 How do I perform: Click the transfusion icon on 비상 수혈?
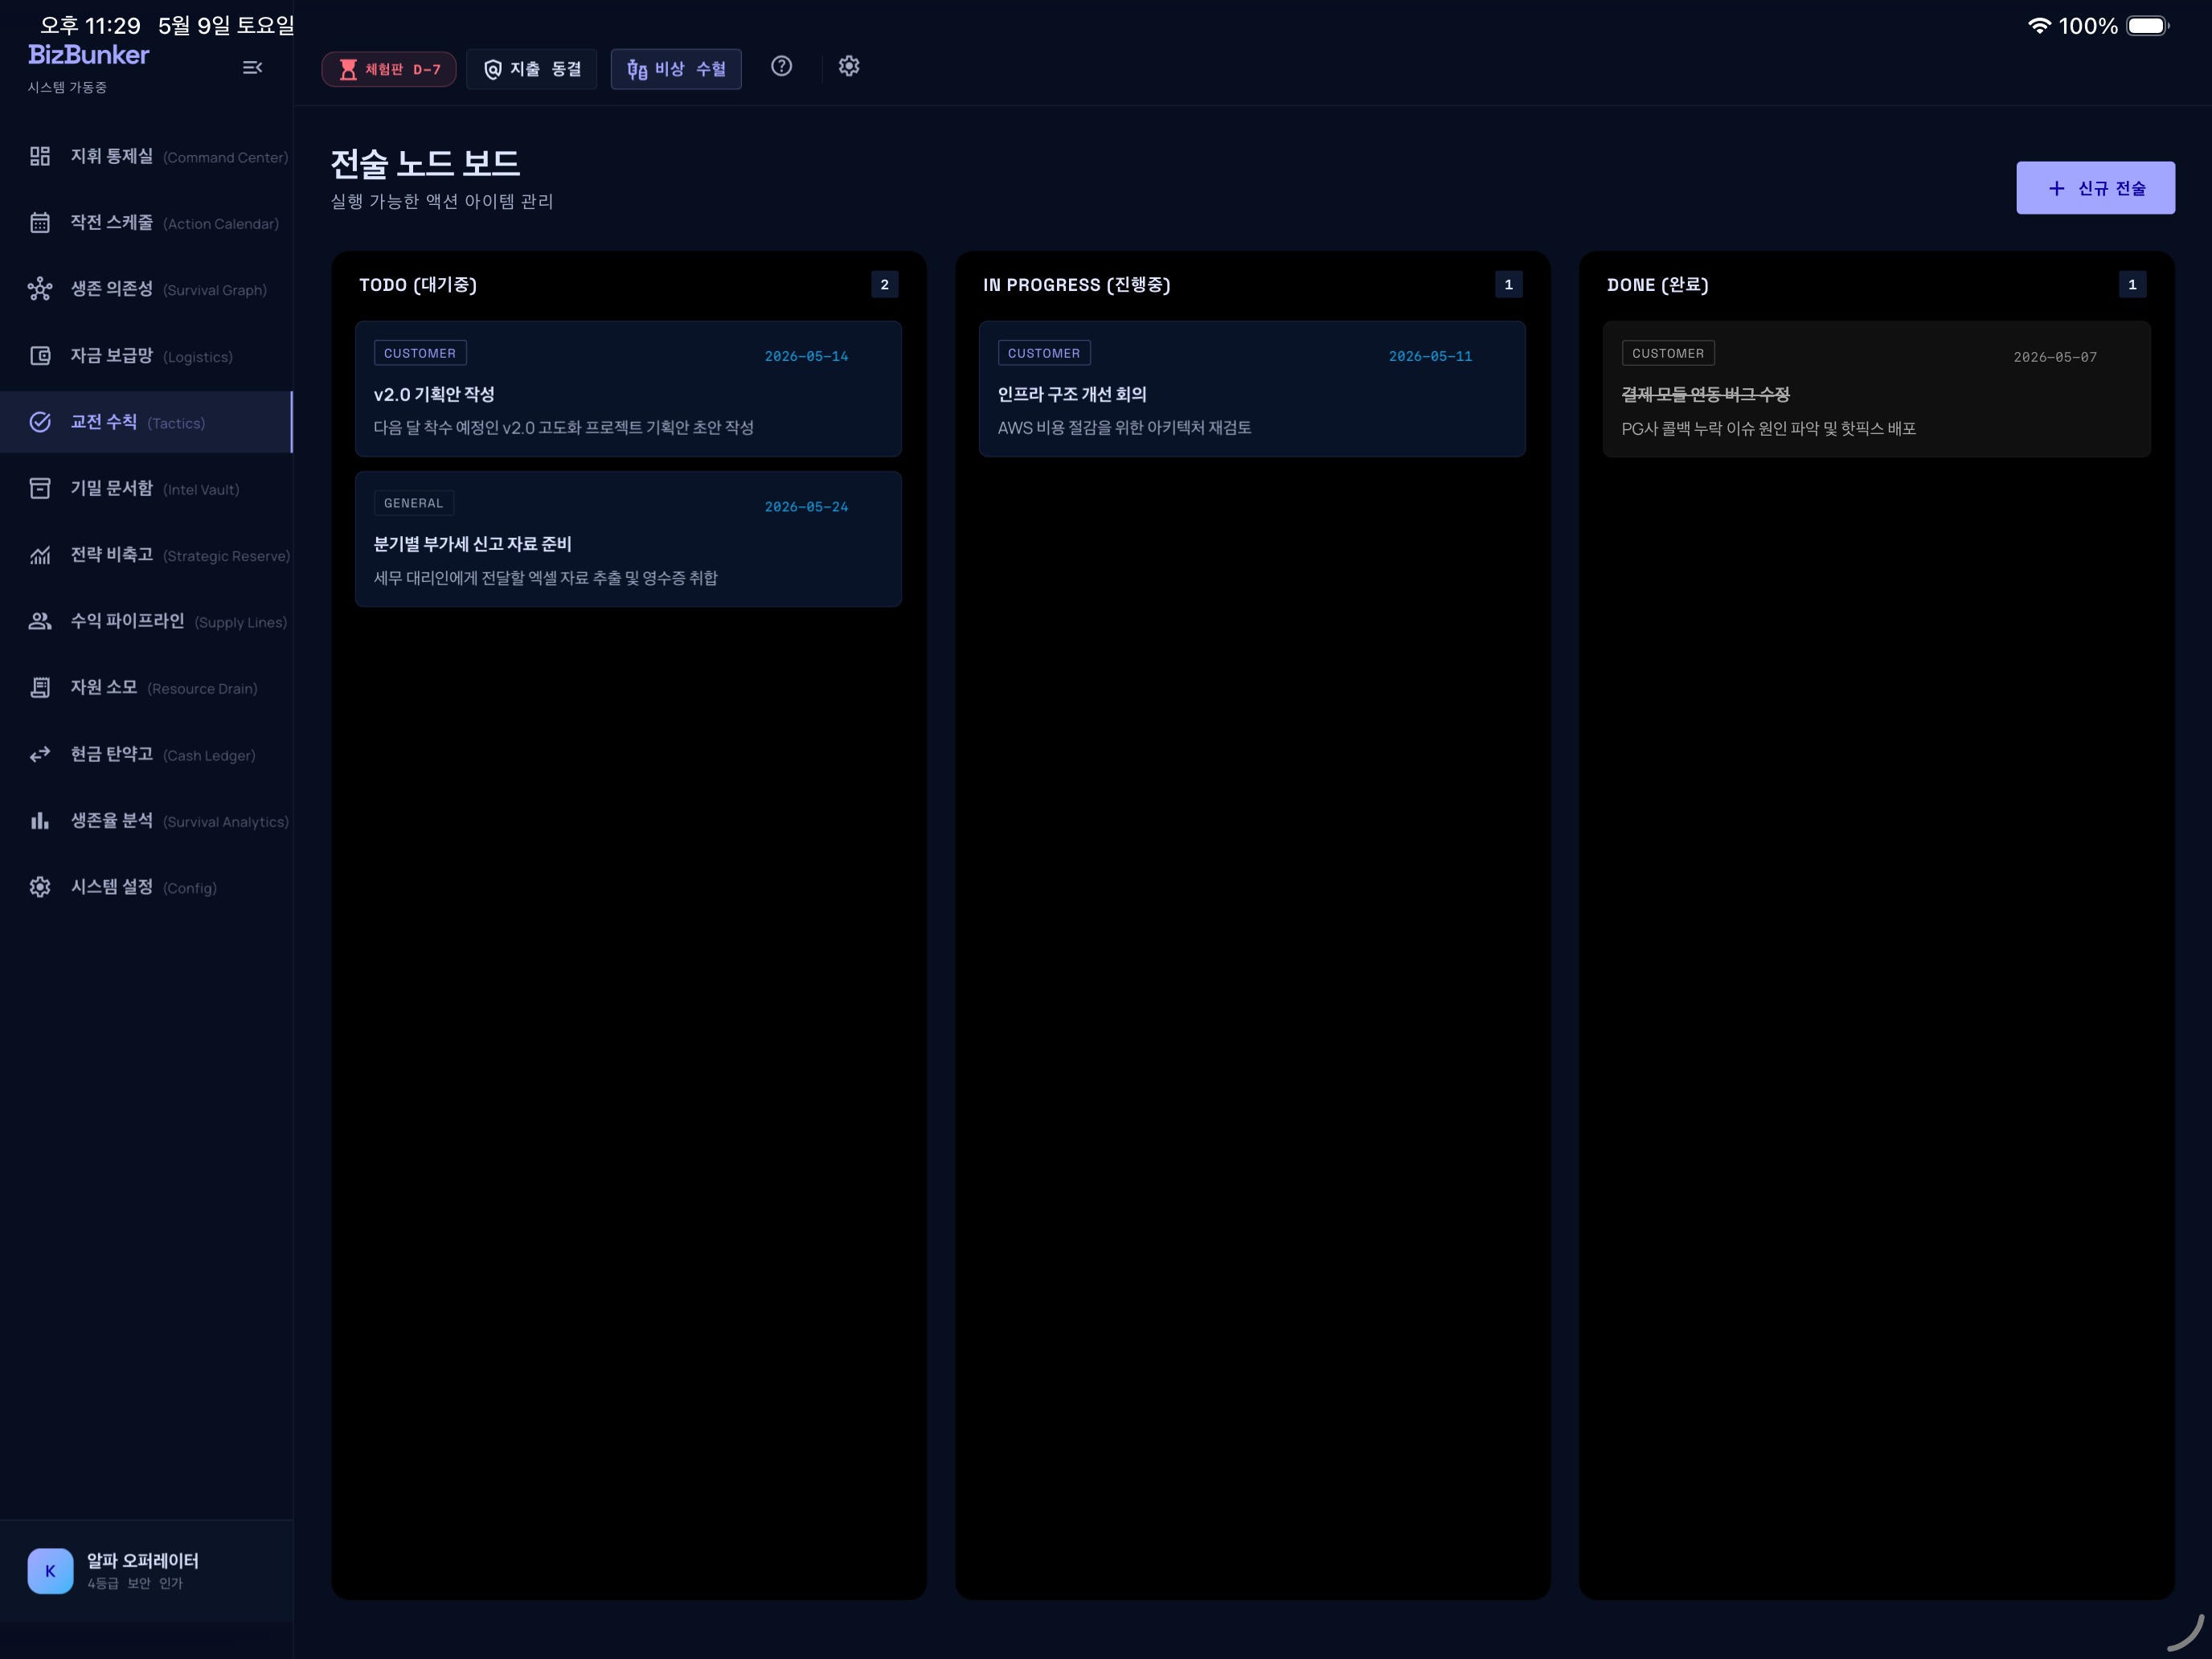637,69
